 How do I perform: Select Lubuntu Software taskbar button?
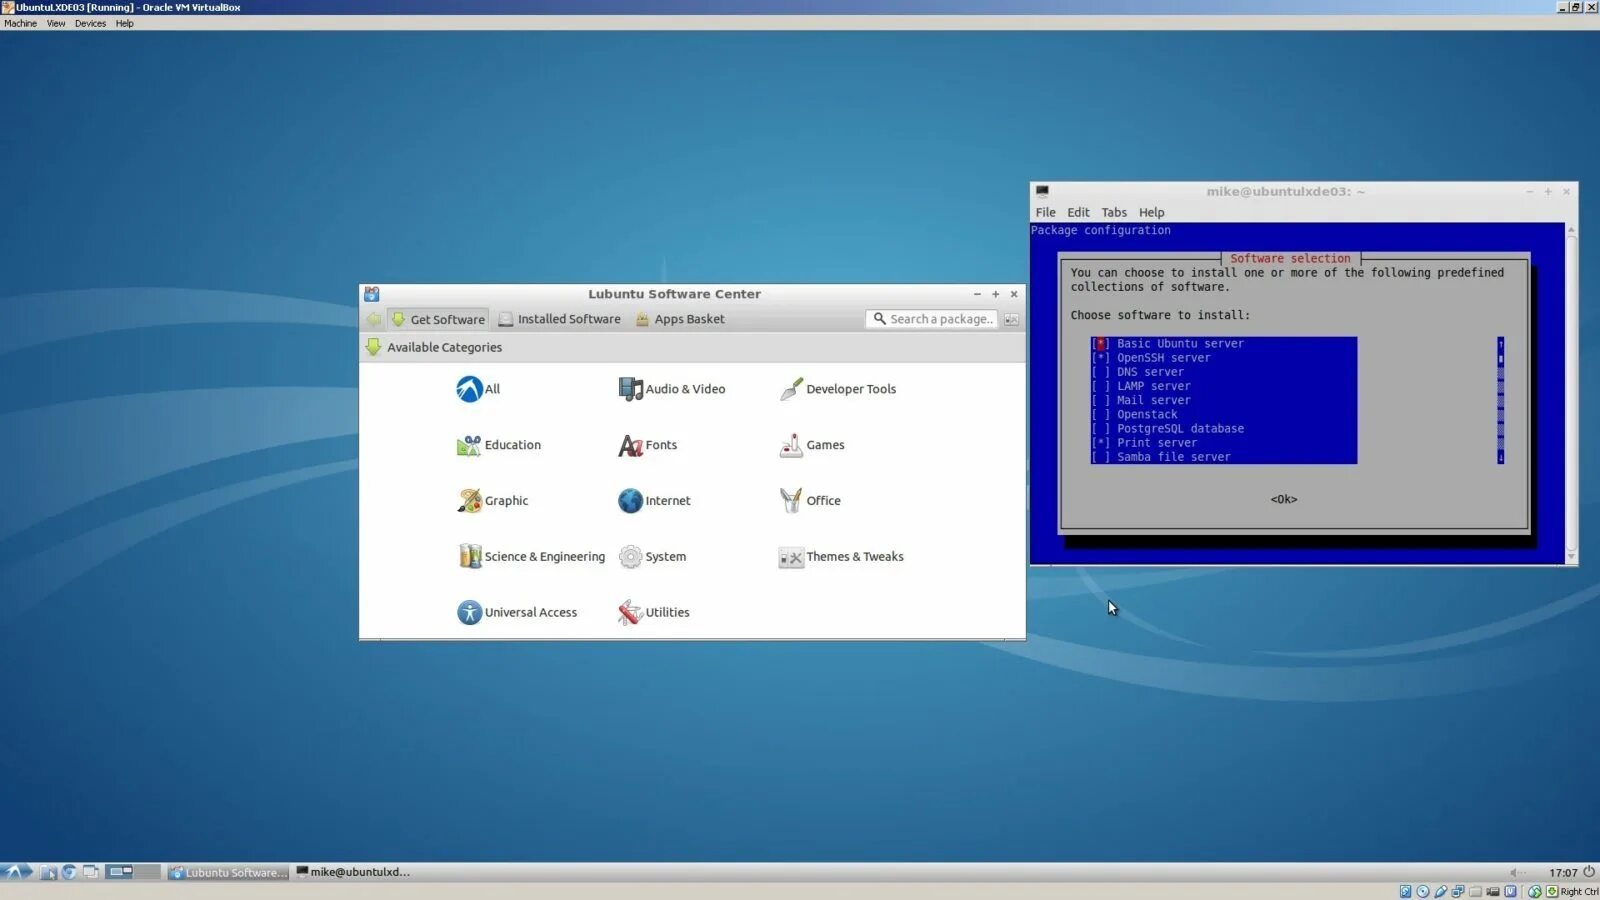pos(228,872)
